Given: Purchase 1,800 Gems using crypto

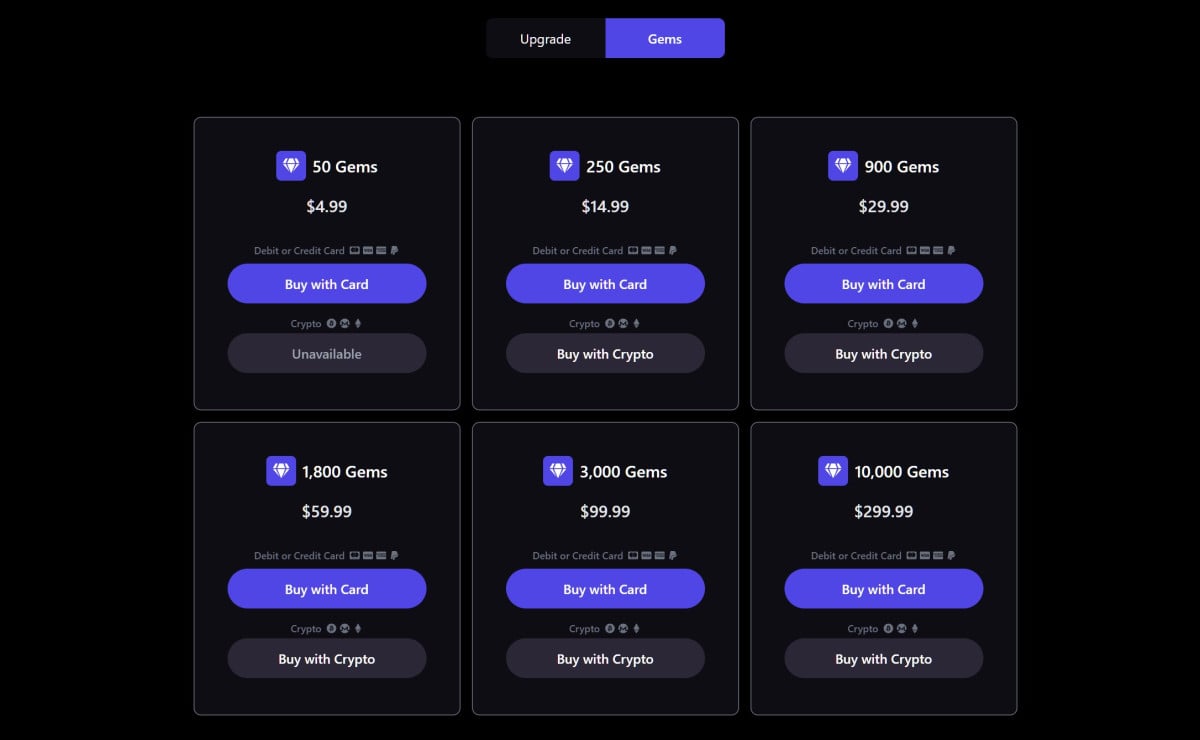Looking at the screenshot, I should coord(327,659).
